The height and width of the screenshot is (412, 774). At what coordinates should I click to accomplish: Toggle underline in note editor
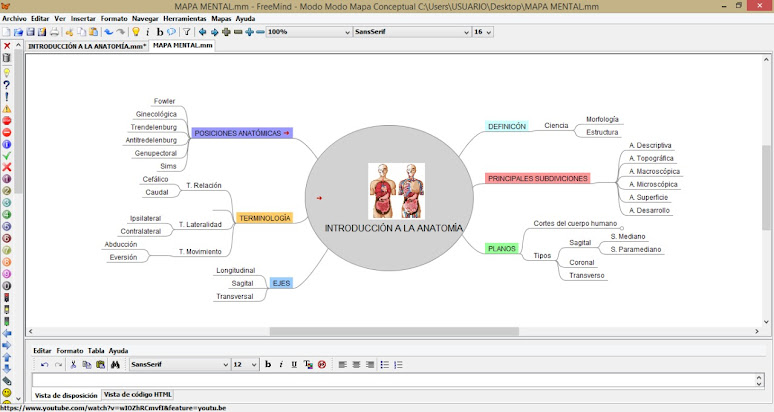click(x=294, y=365)
